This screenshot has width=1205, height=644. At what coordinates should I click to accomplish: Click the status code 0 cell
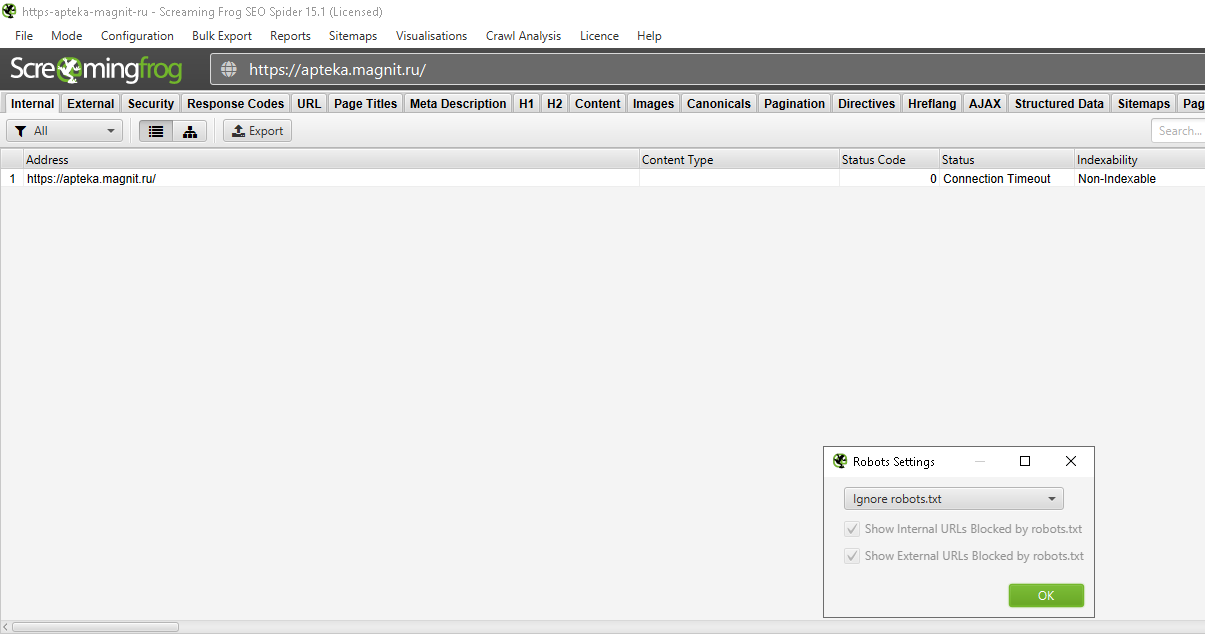pyautogui.click(x=889, y=179)
